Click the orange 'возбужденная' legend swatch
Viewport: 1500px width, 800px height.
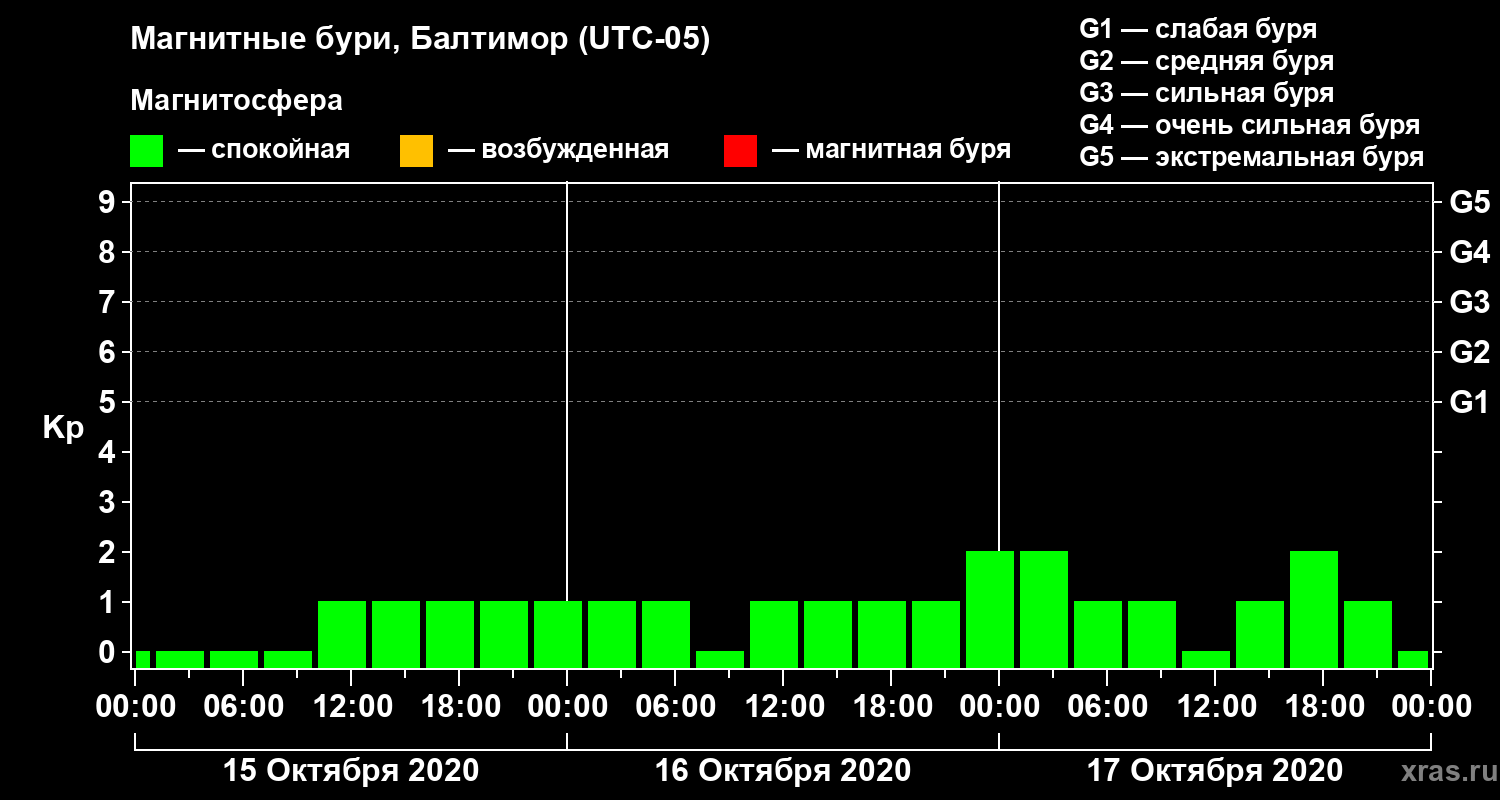tap(416, 151)
